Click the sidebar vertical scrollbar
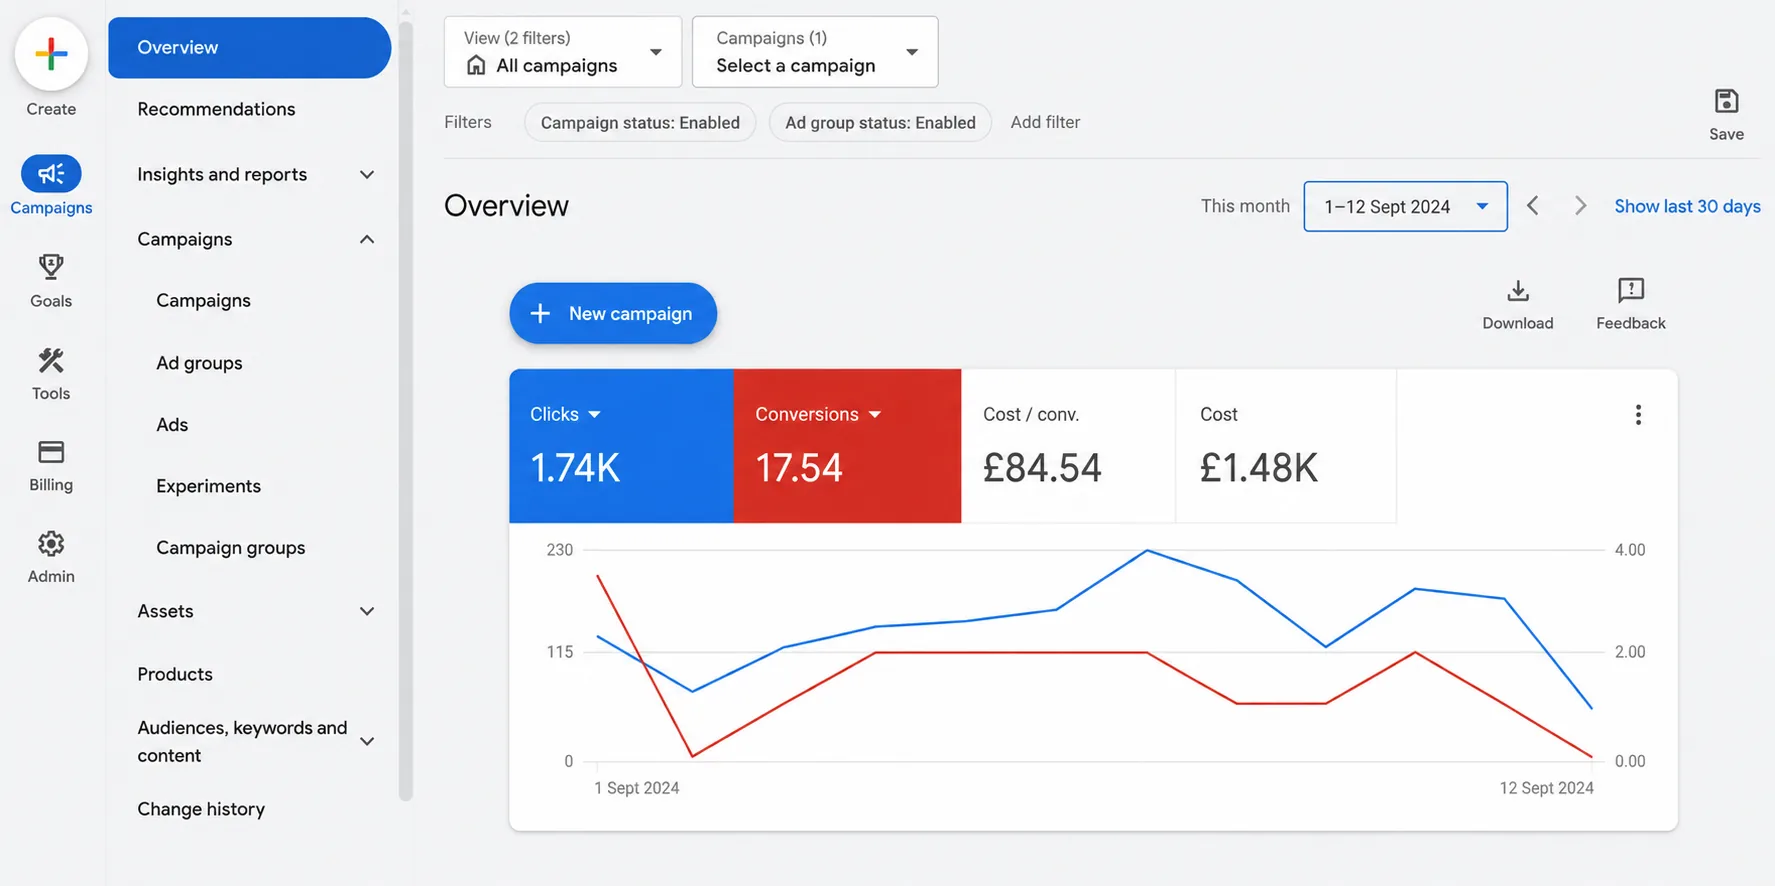 (405, 410)
